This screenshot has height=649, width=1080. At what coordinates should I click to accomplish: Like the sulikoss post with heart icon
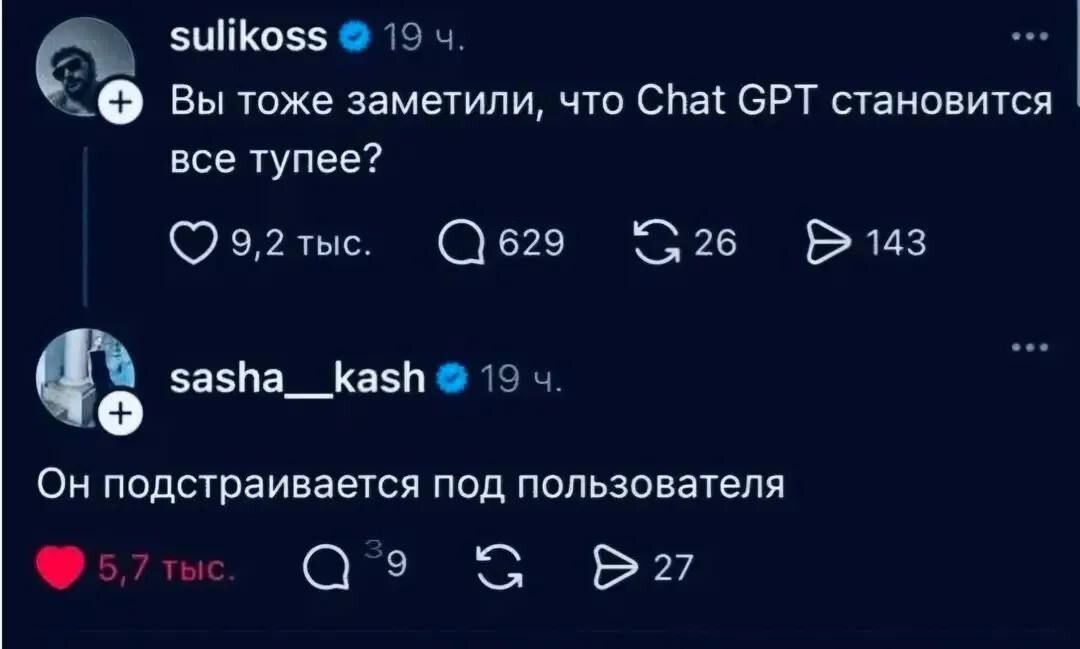(x=186, y=243)
